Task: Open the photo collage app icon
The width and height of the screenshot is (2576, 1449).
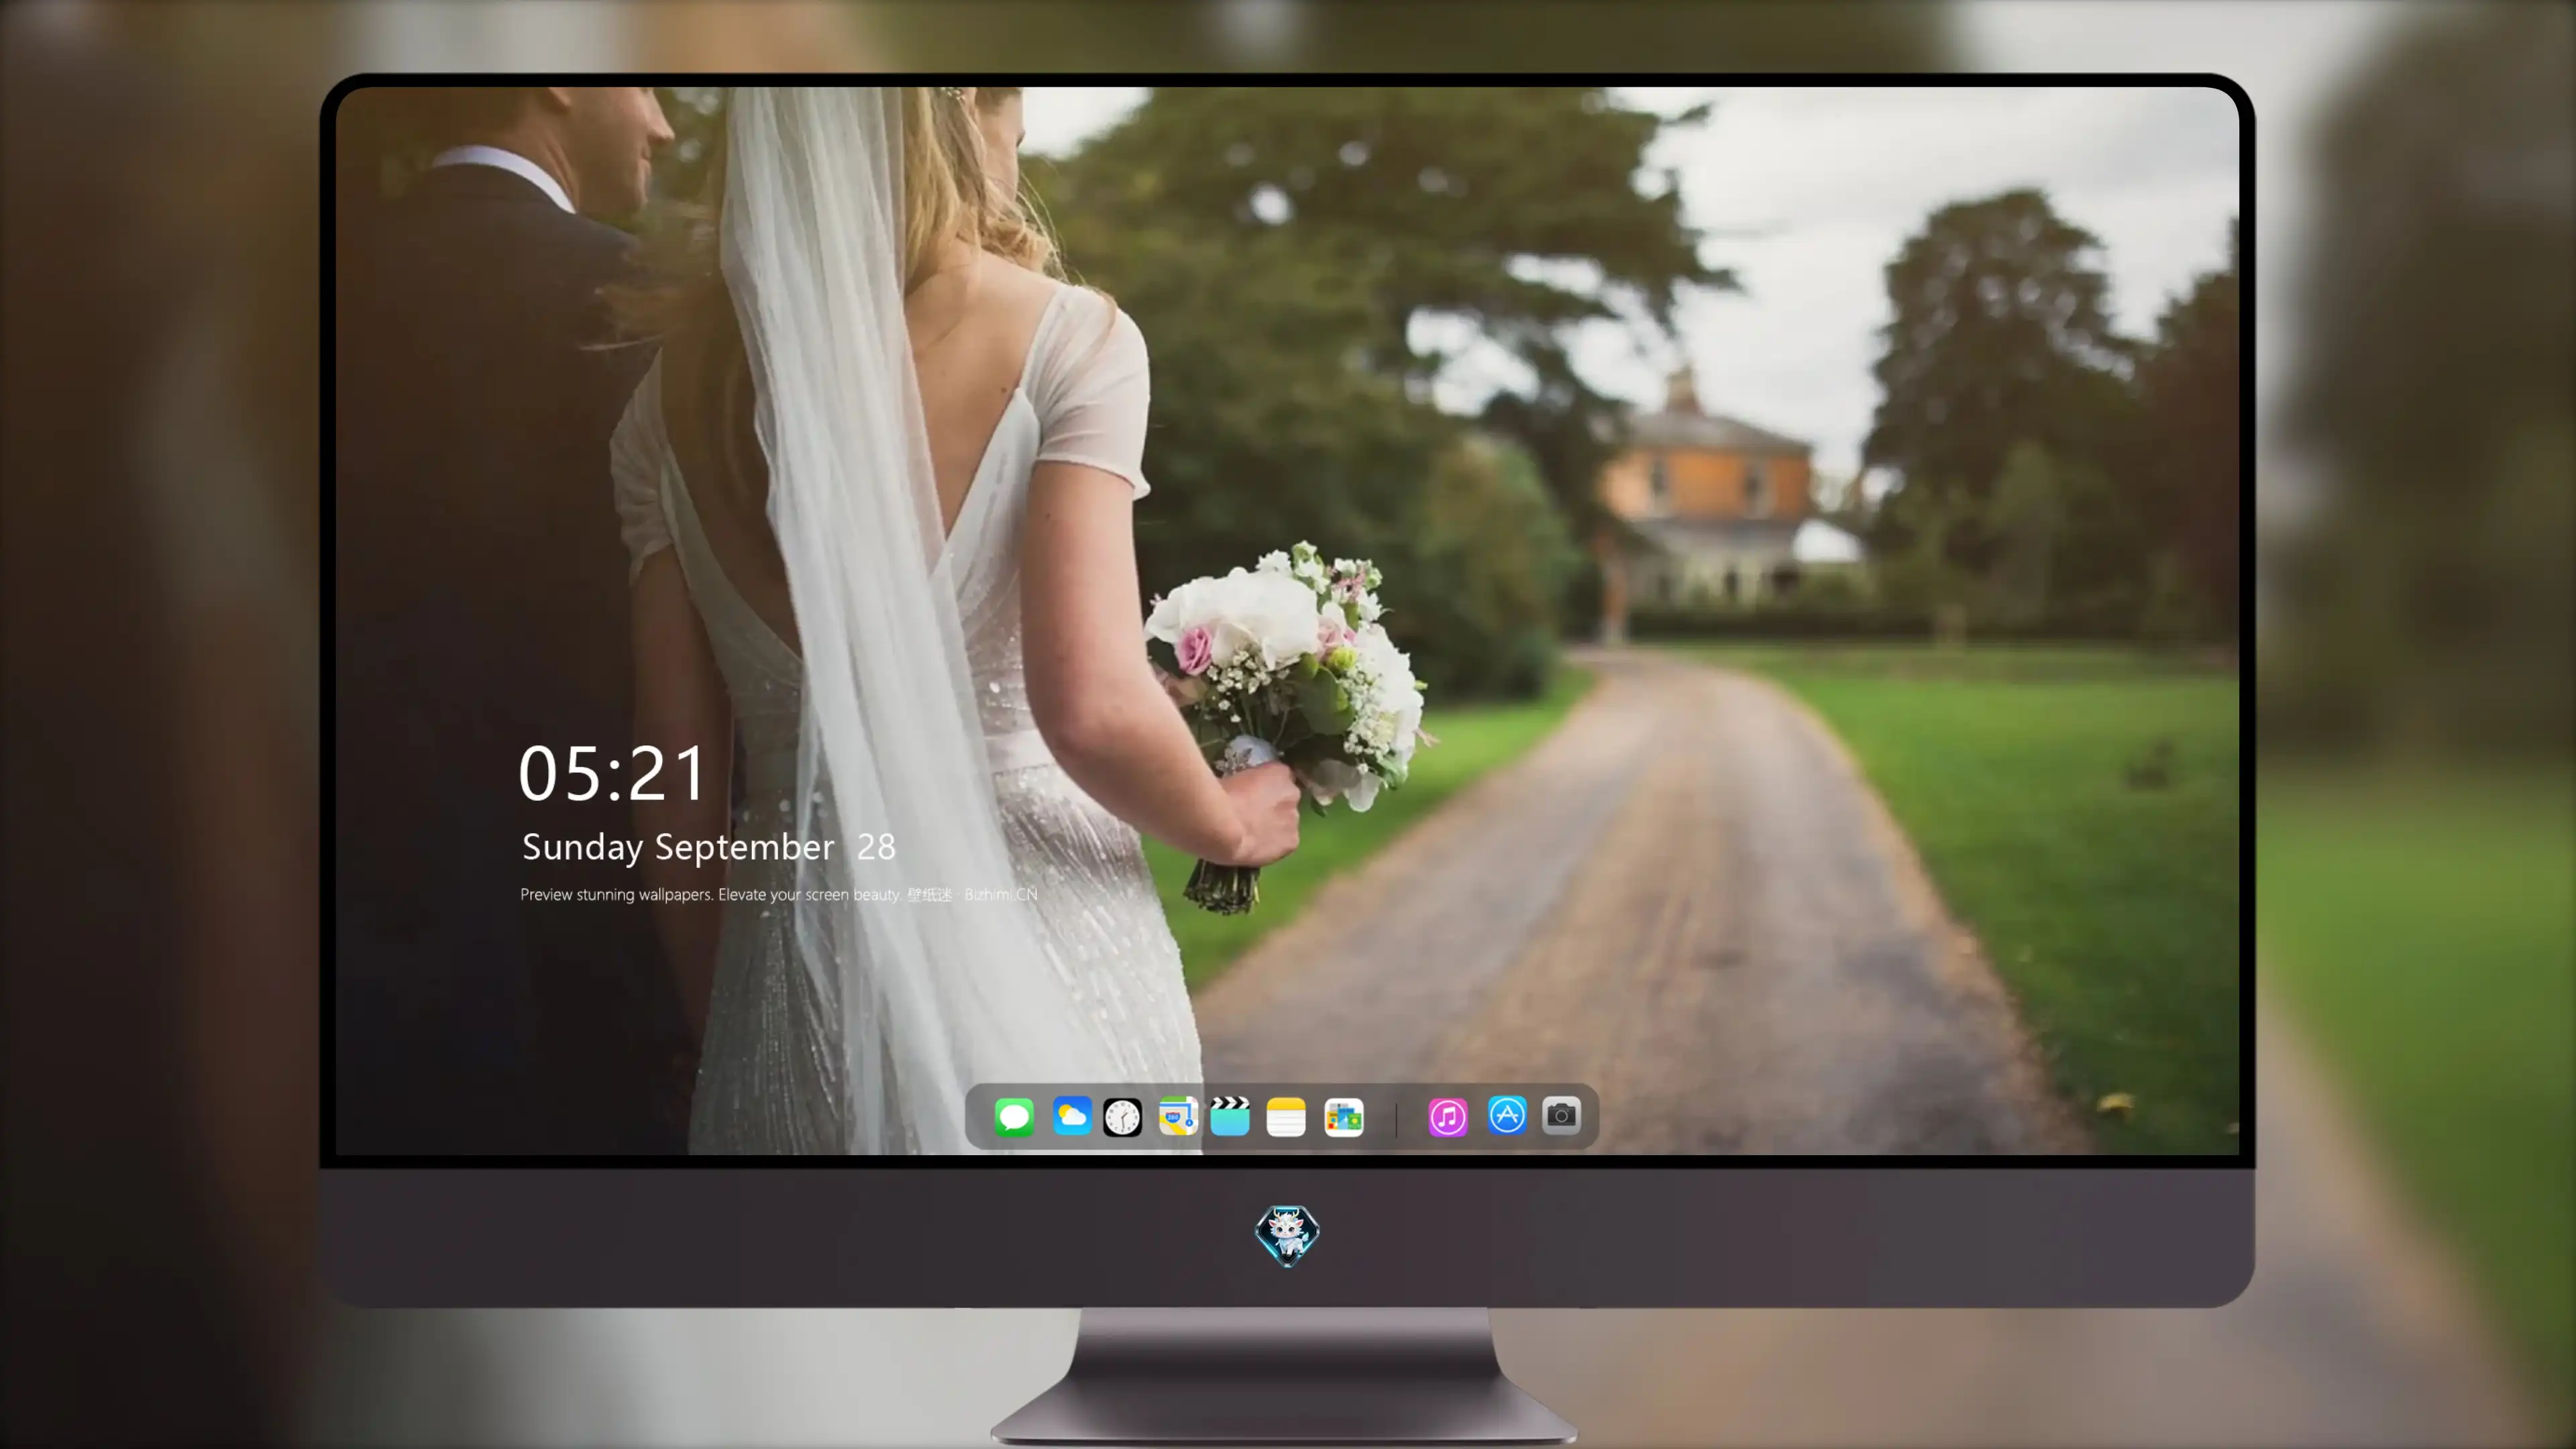Action: 1343,1117
